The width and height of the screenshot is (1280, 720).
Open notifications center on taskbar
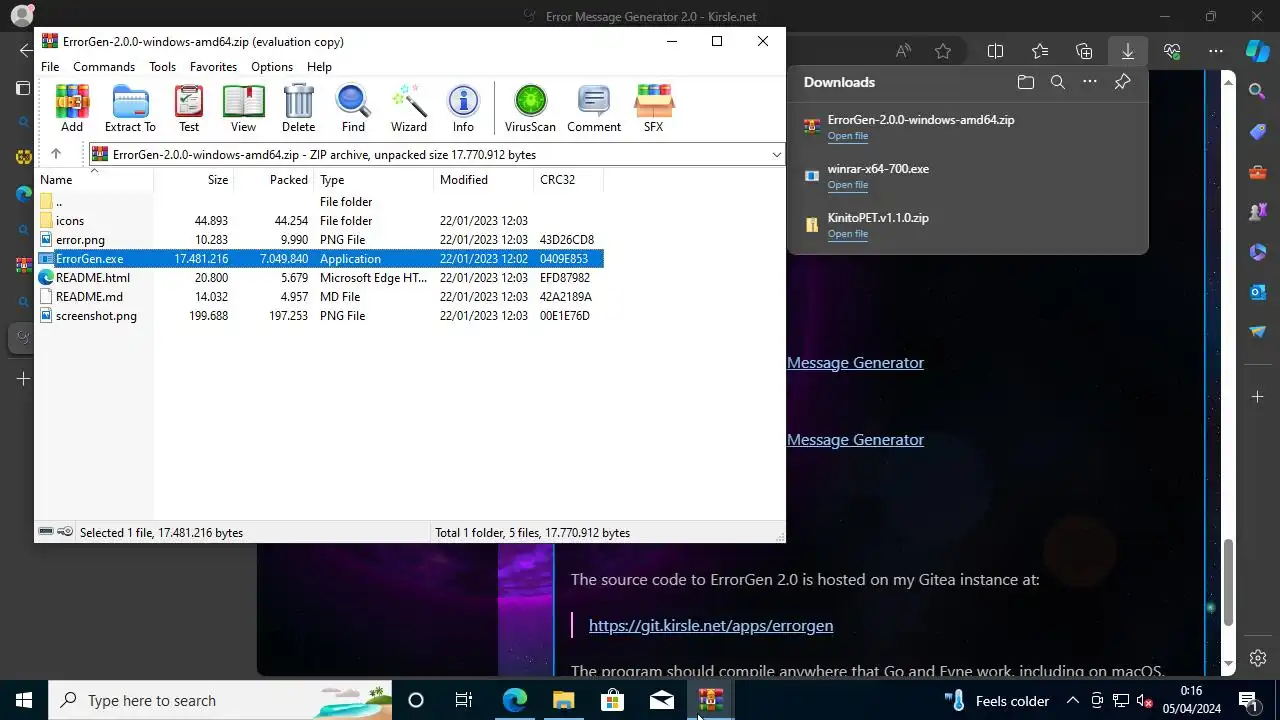click(1248, 700)
